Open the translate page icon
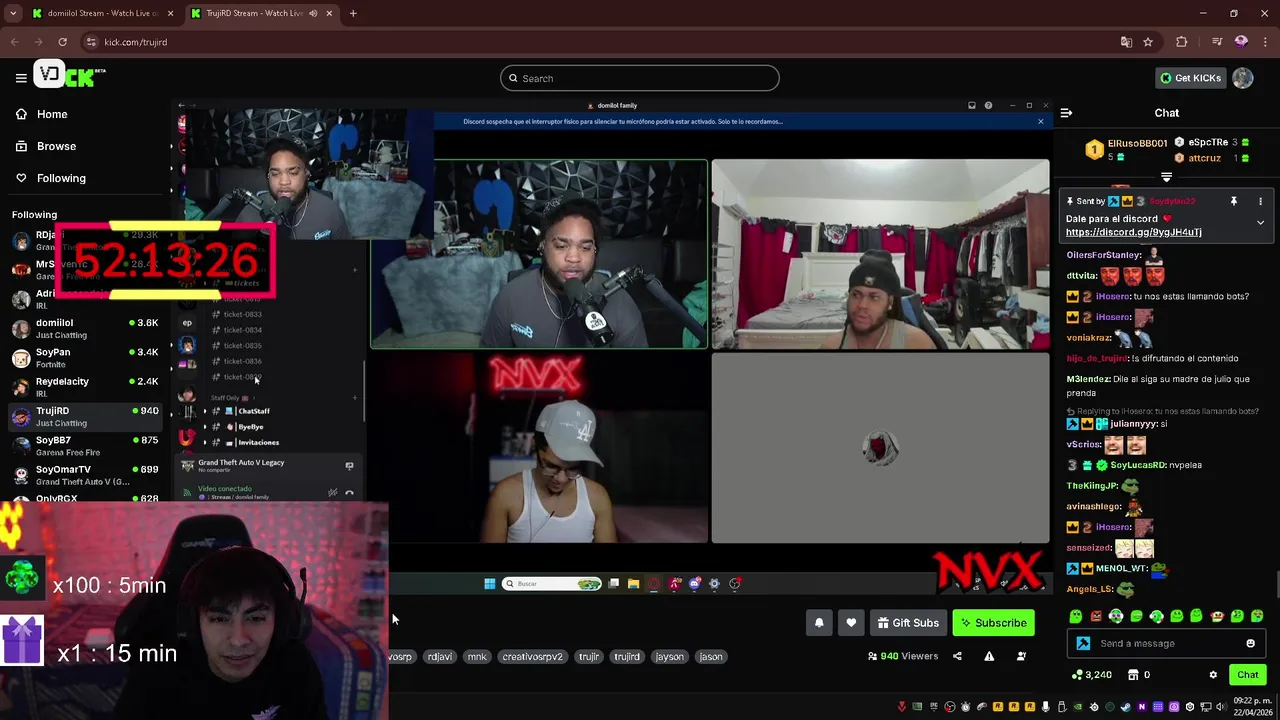 coord(1126,42)
